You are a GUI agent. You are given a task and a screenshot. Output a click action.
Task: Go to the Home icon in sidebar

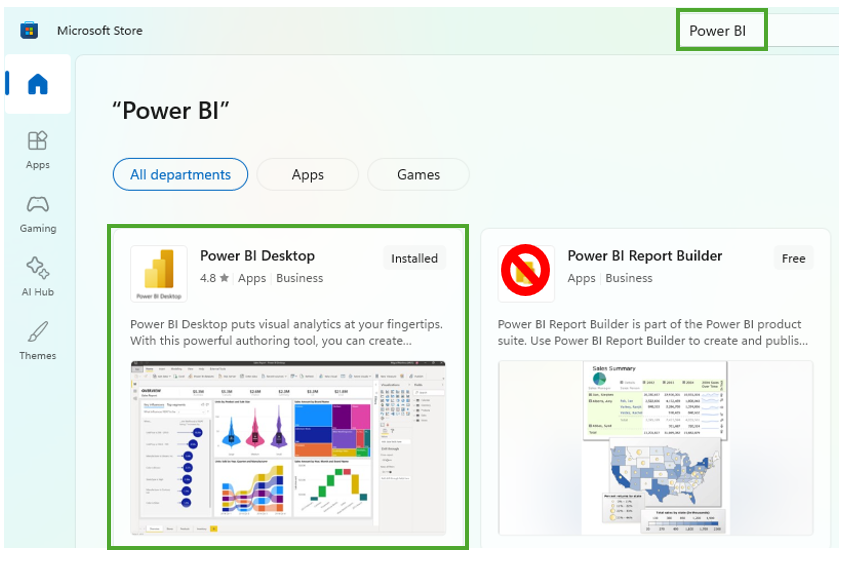38,84
